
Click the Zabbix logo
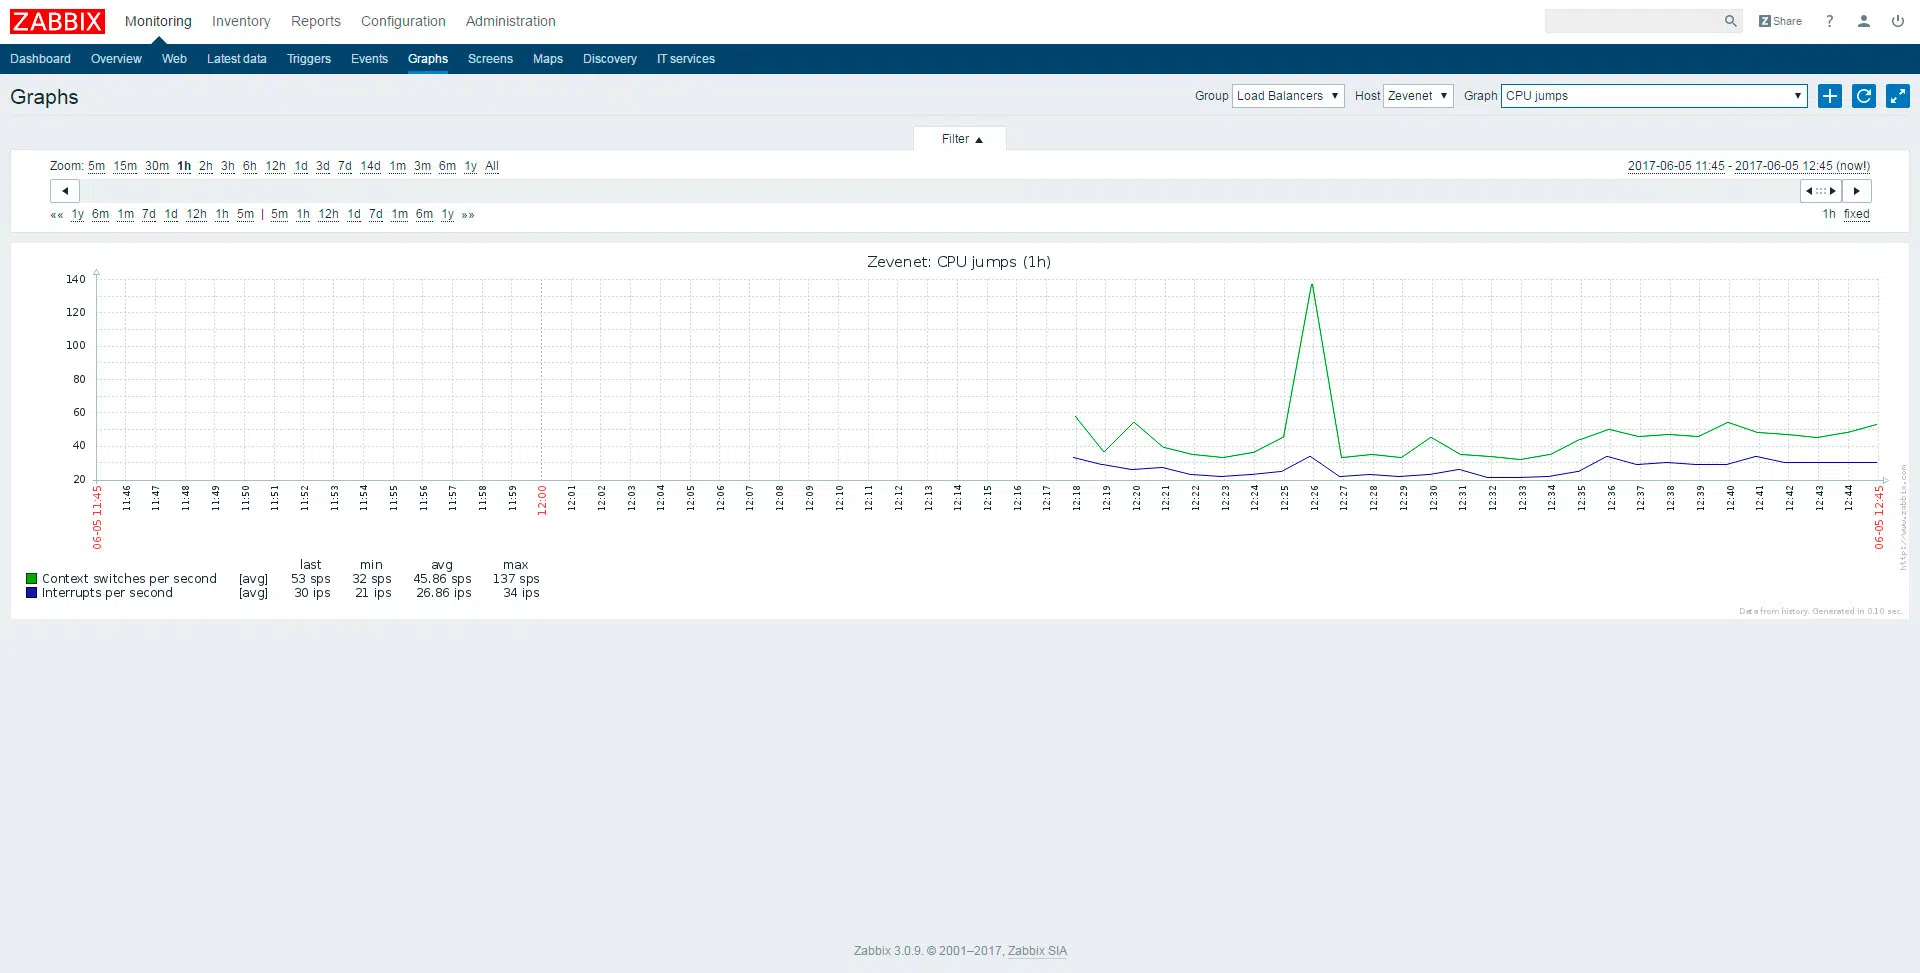tap(57, 21)
